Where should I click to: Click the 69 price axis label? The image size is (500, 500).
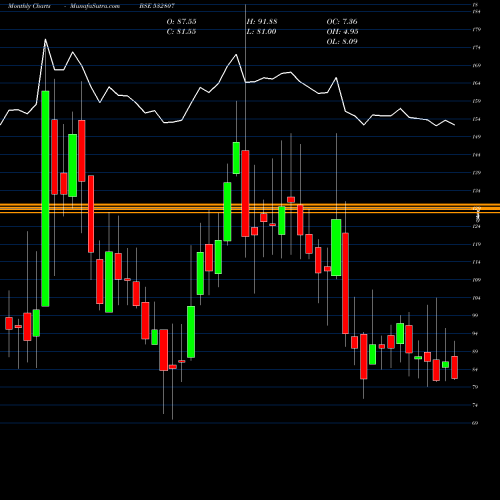(476, 423)
